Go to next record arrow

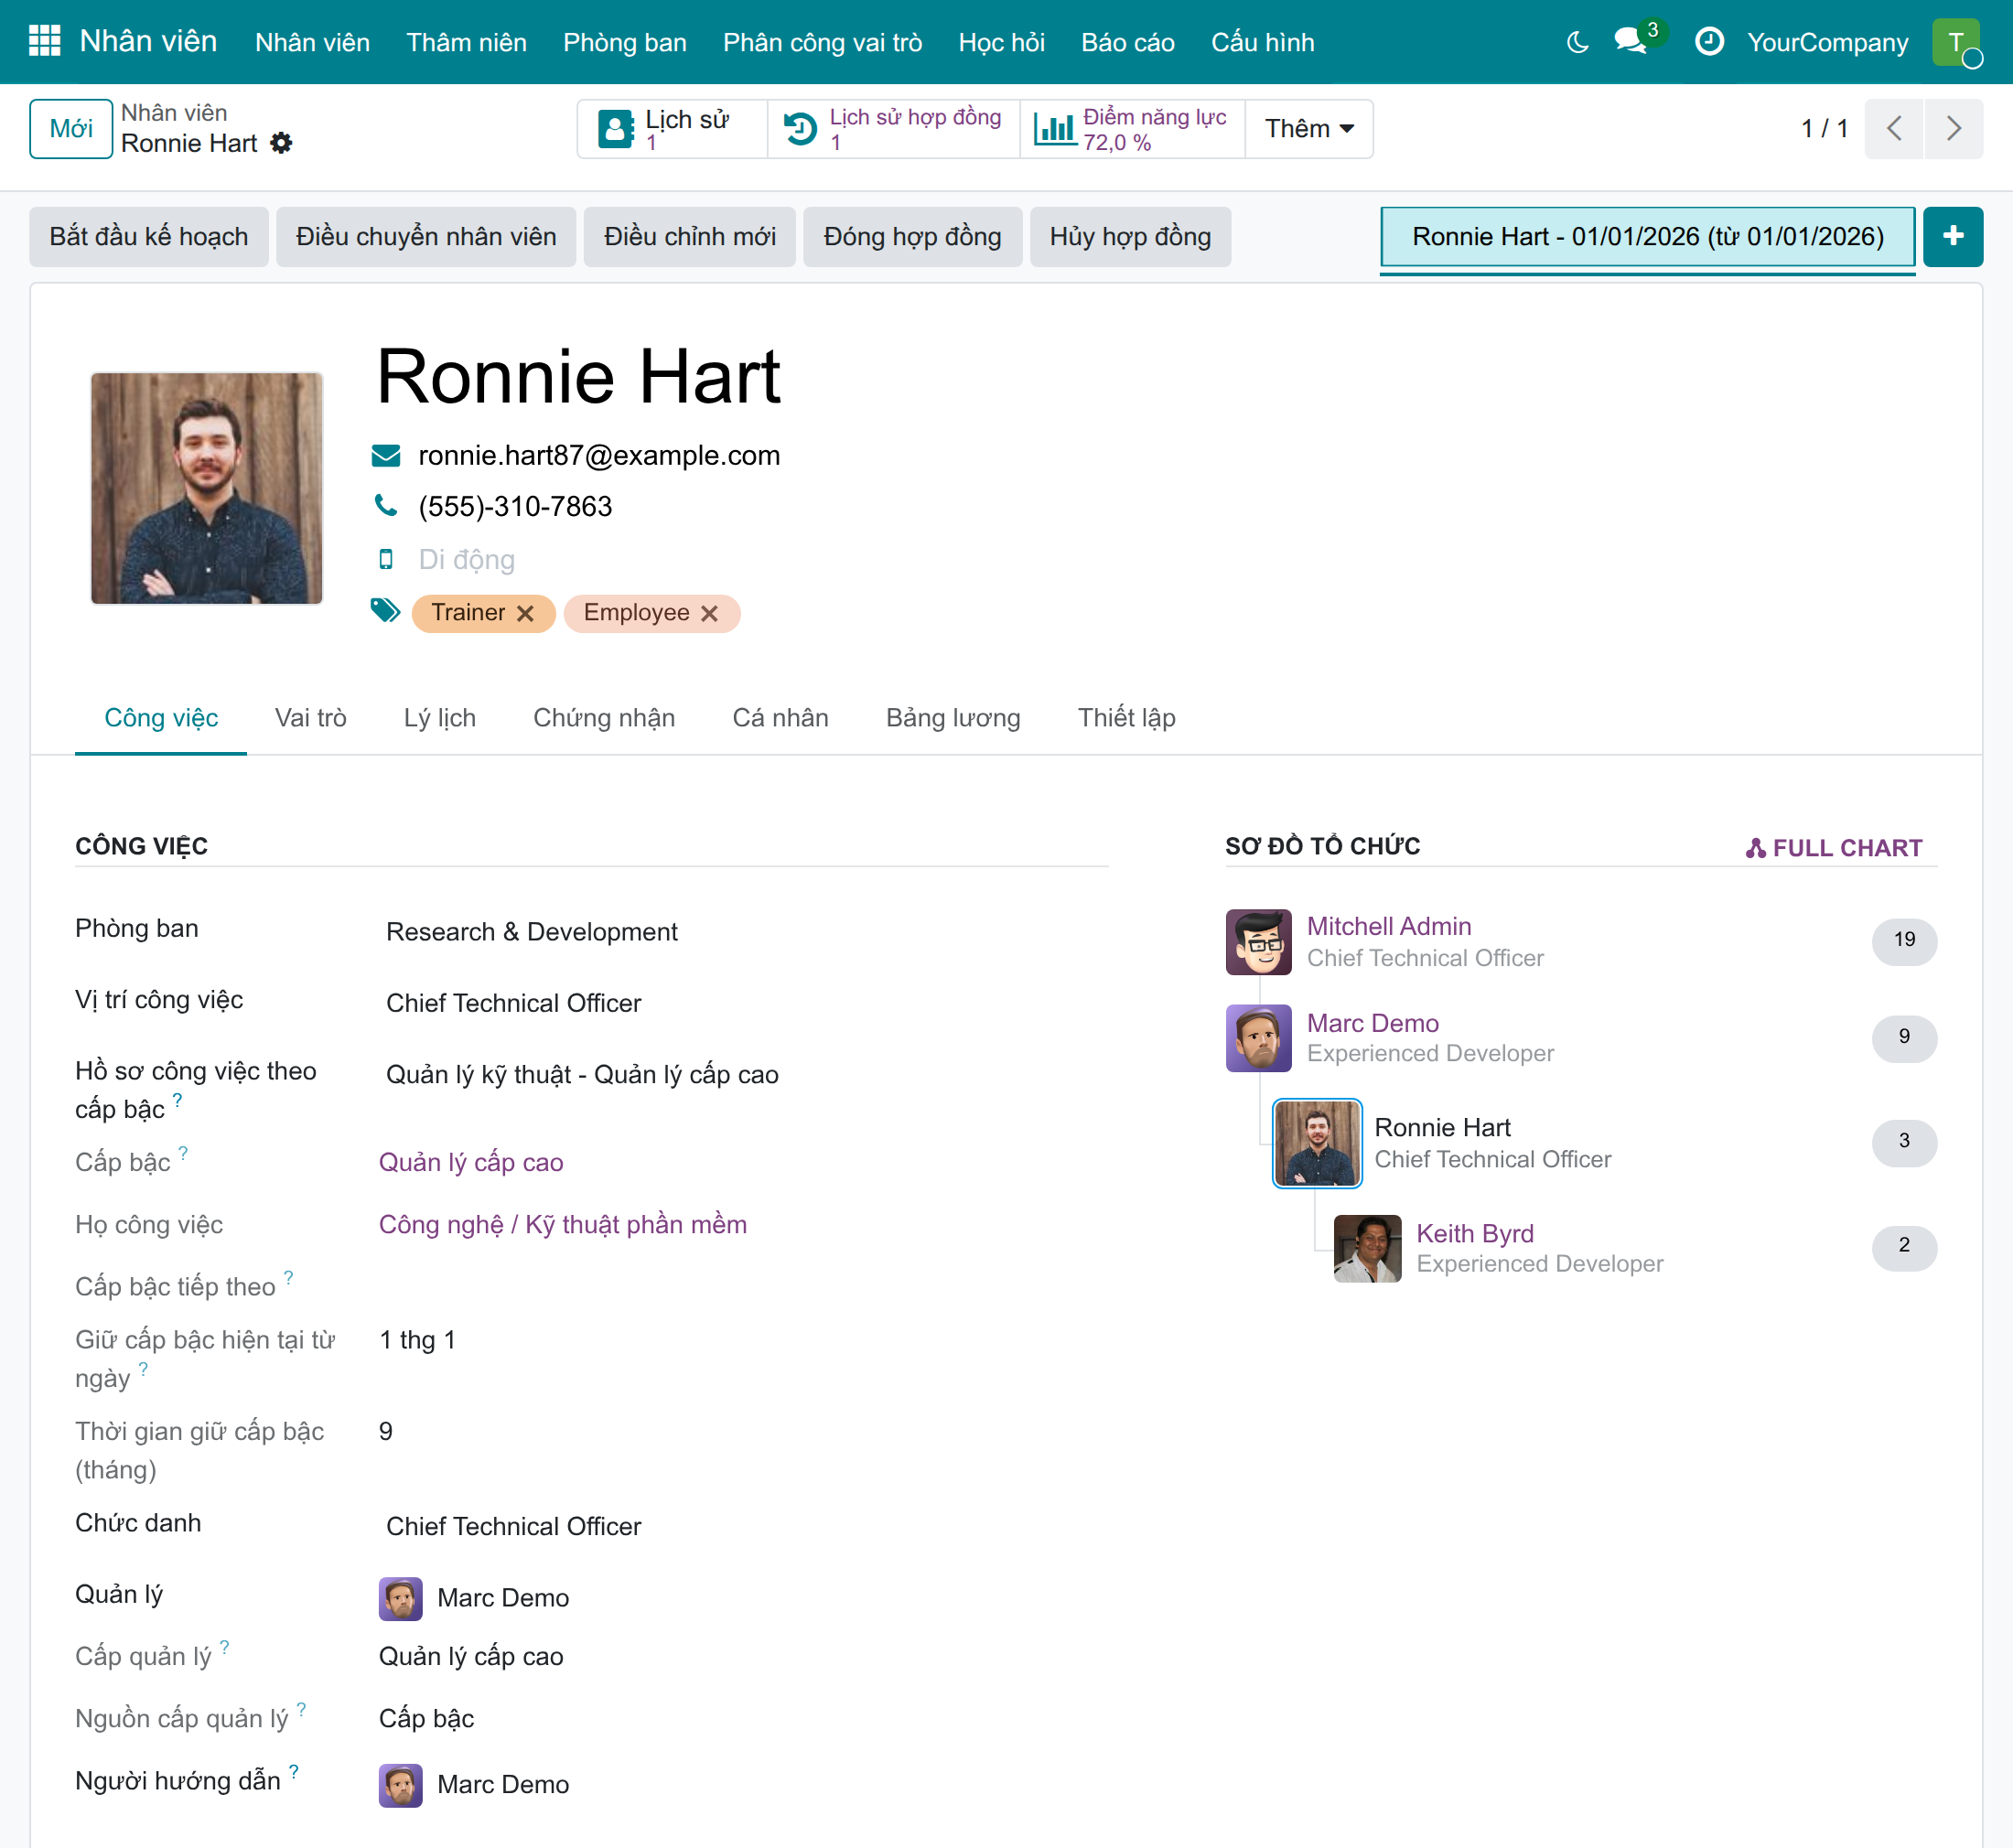pyautogui.click(x=1953, y=128)
